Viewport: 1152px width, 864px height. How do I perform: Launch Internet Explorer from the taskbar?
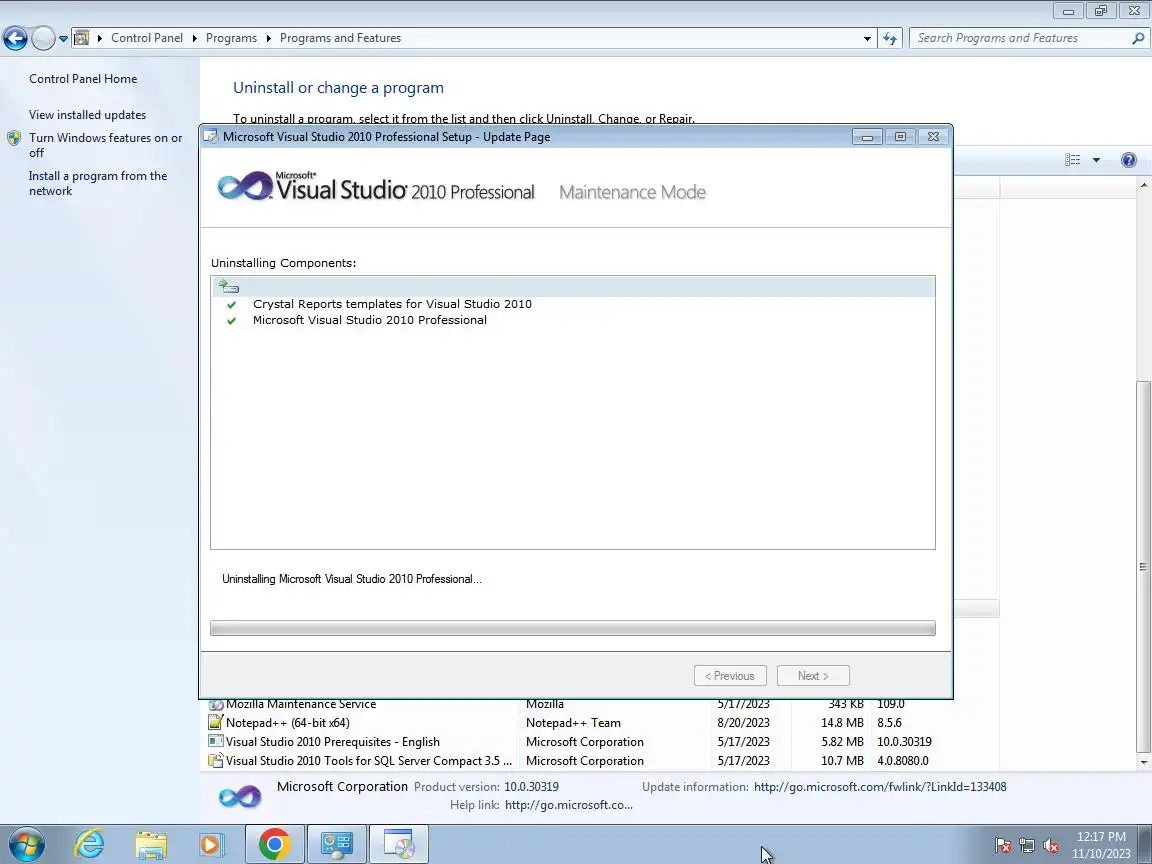click(89, 844)
